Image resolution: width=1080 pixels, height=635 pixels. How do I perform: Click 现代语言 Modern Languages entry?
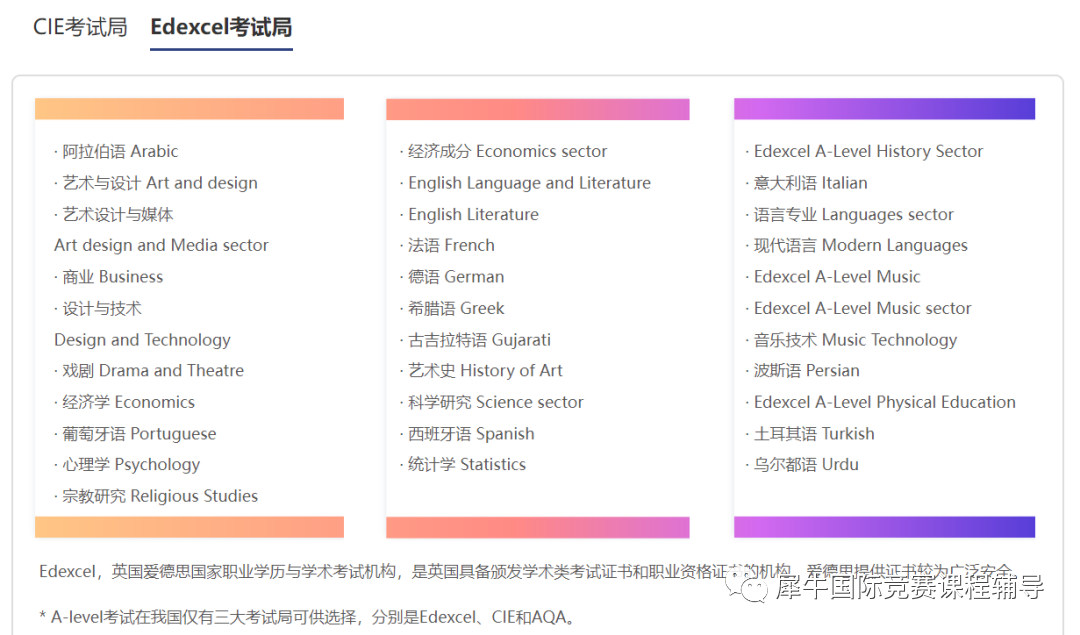(x=860, y=245)
